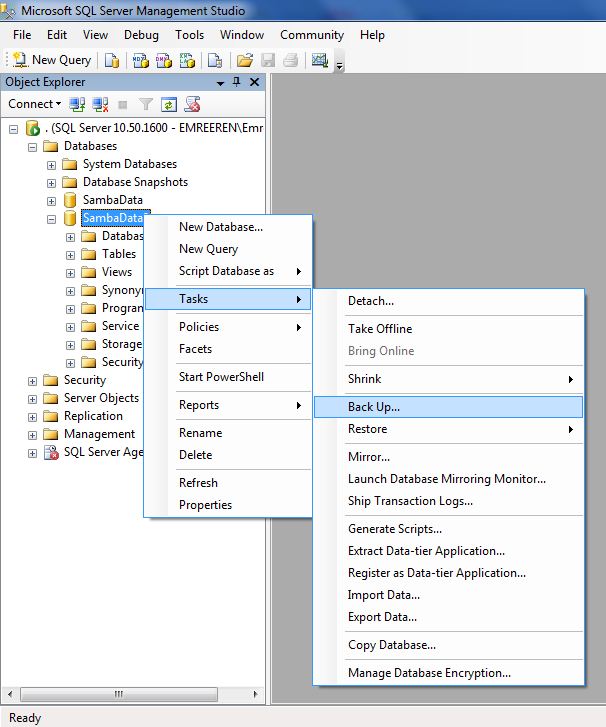Select Back Up... from Tasks submenu
Viewport: 606px width, 727px height.
click(374, 407)
